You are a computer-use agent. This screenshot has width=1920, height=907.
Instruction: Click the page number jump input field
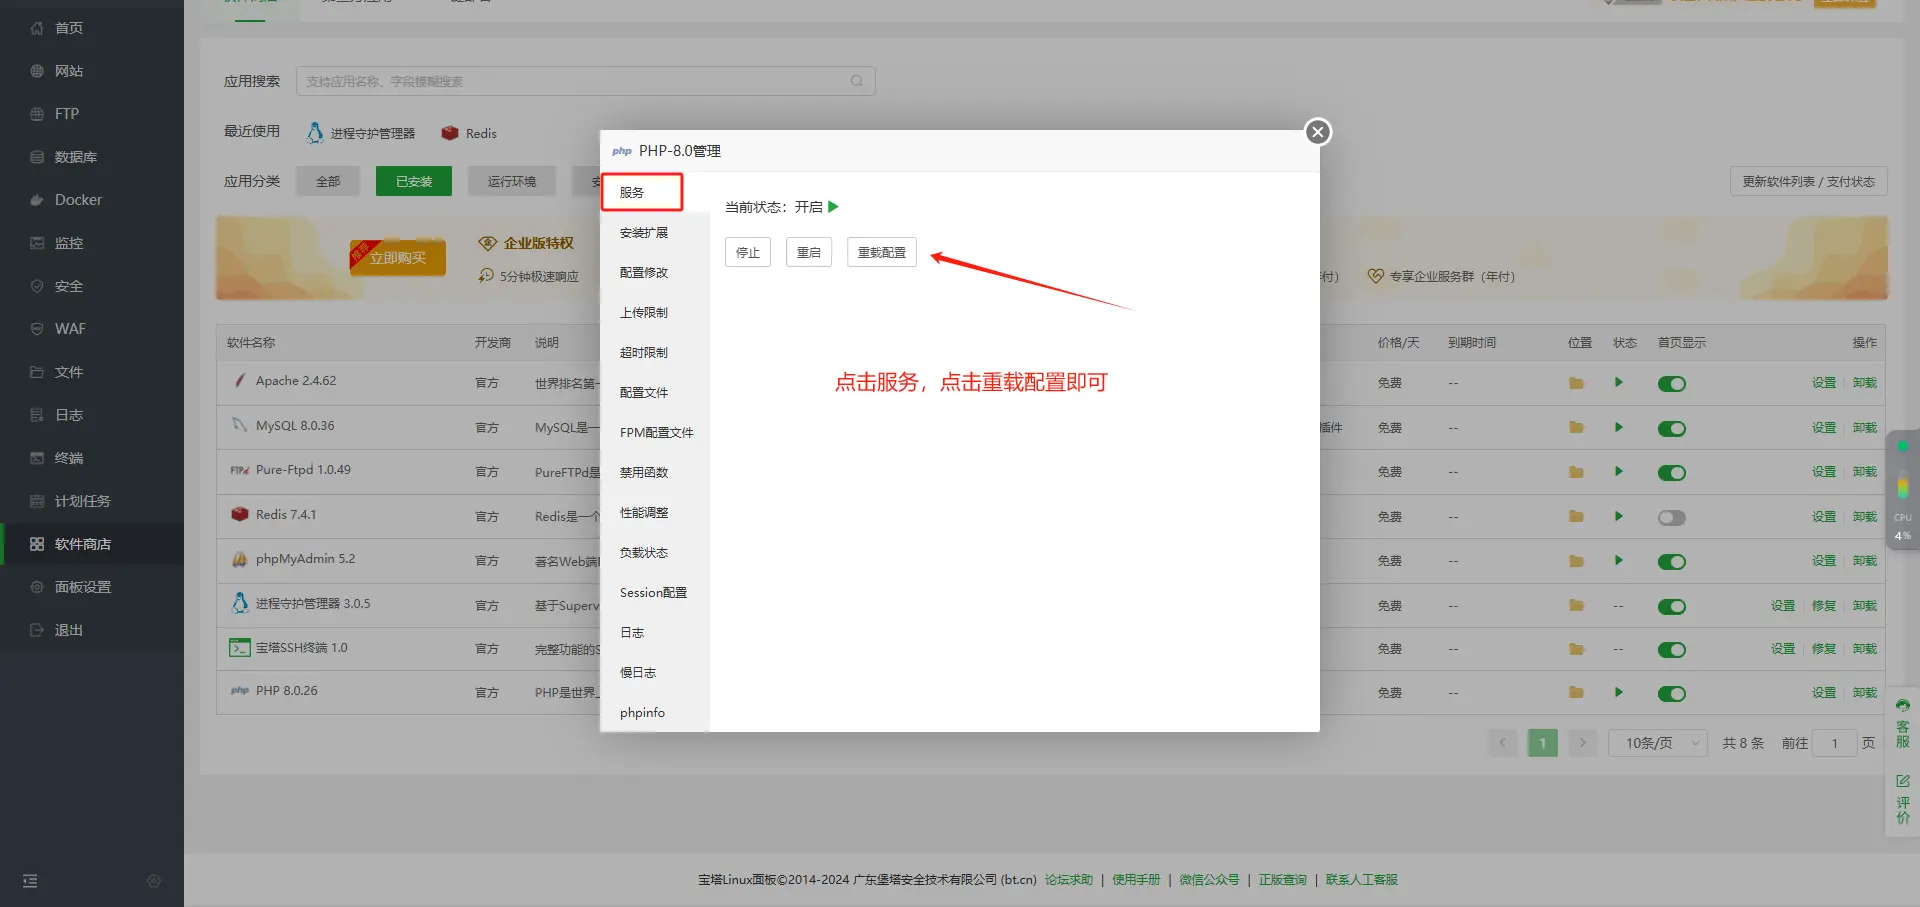(x=1834, y=743)
